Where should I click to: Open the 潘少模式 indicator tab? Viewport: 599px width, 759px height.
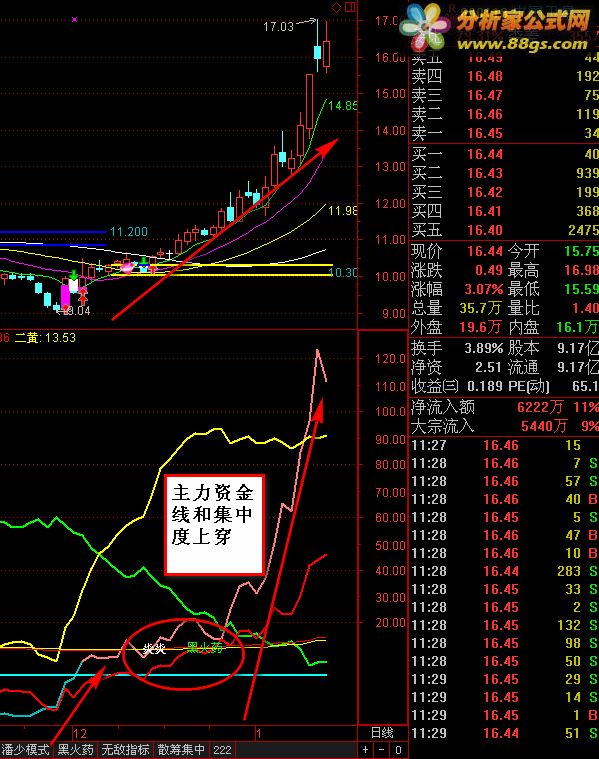pyautogui.click(x=25, y=750)
